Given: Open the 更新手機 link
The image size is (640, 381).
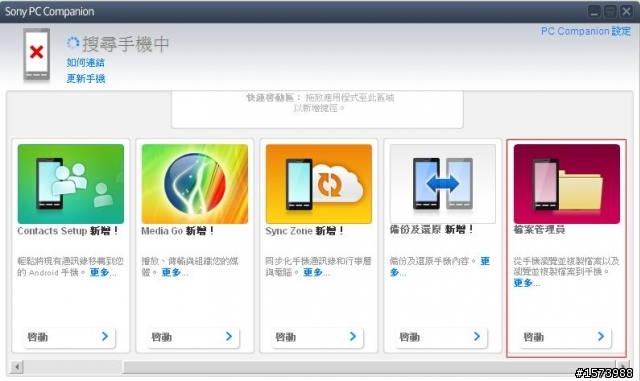Looking at the screenshot, I should 86,78.
